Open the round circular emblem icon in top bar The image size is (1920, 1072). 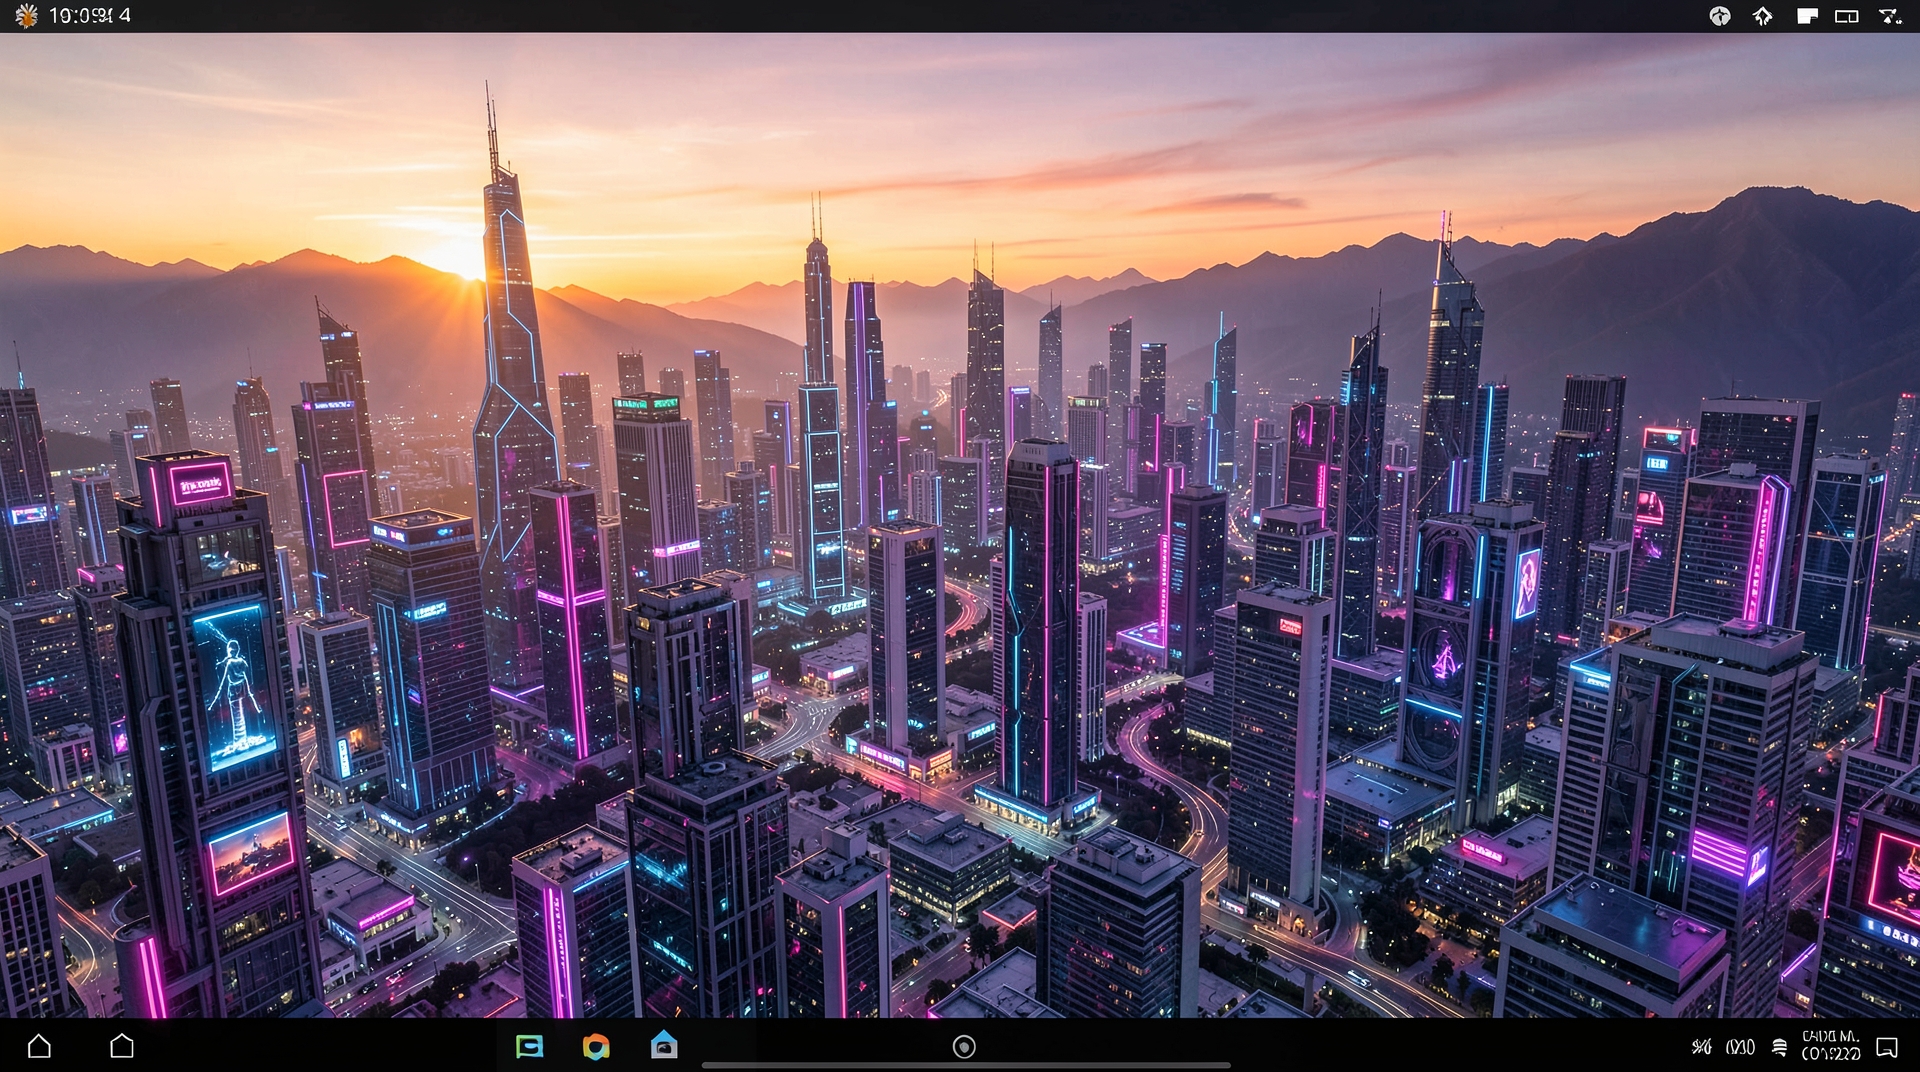point(1719,16)
